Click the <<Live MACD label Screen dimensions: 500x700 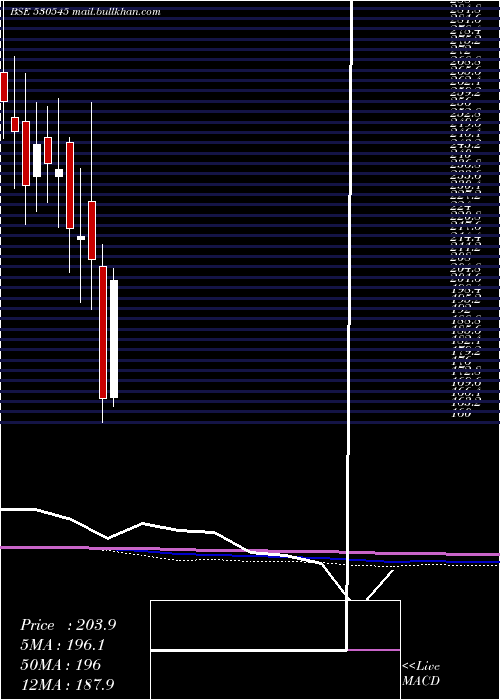(x=421, y=674)
